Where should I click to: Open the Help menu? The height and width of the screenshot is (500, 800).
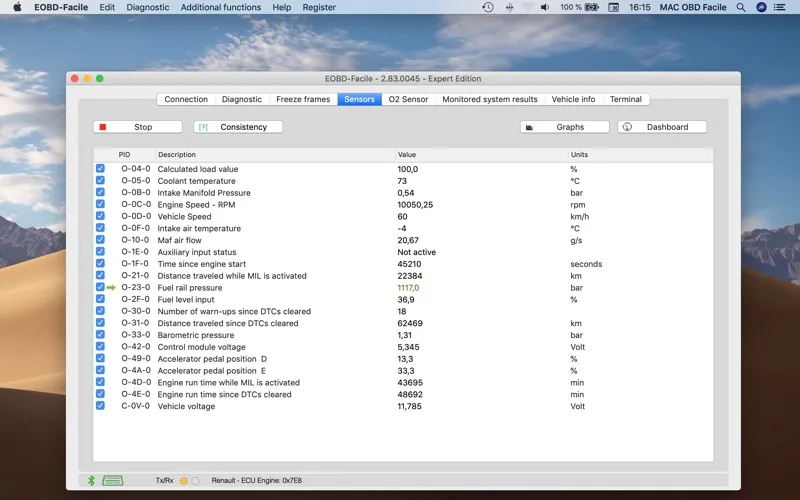[x=282, y=7]
